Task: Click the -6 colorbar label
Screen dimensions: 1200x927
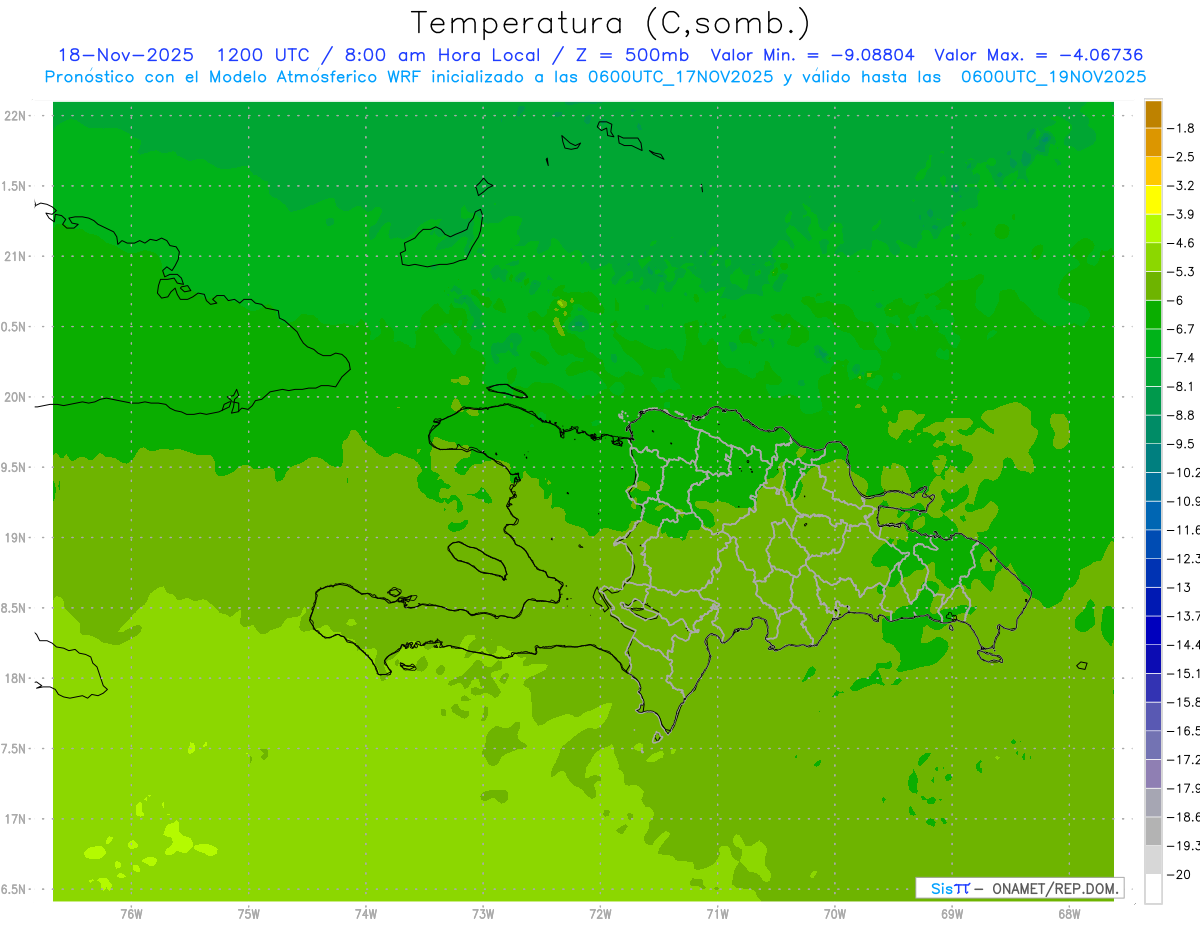Action: coord(1177,300)
